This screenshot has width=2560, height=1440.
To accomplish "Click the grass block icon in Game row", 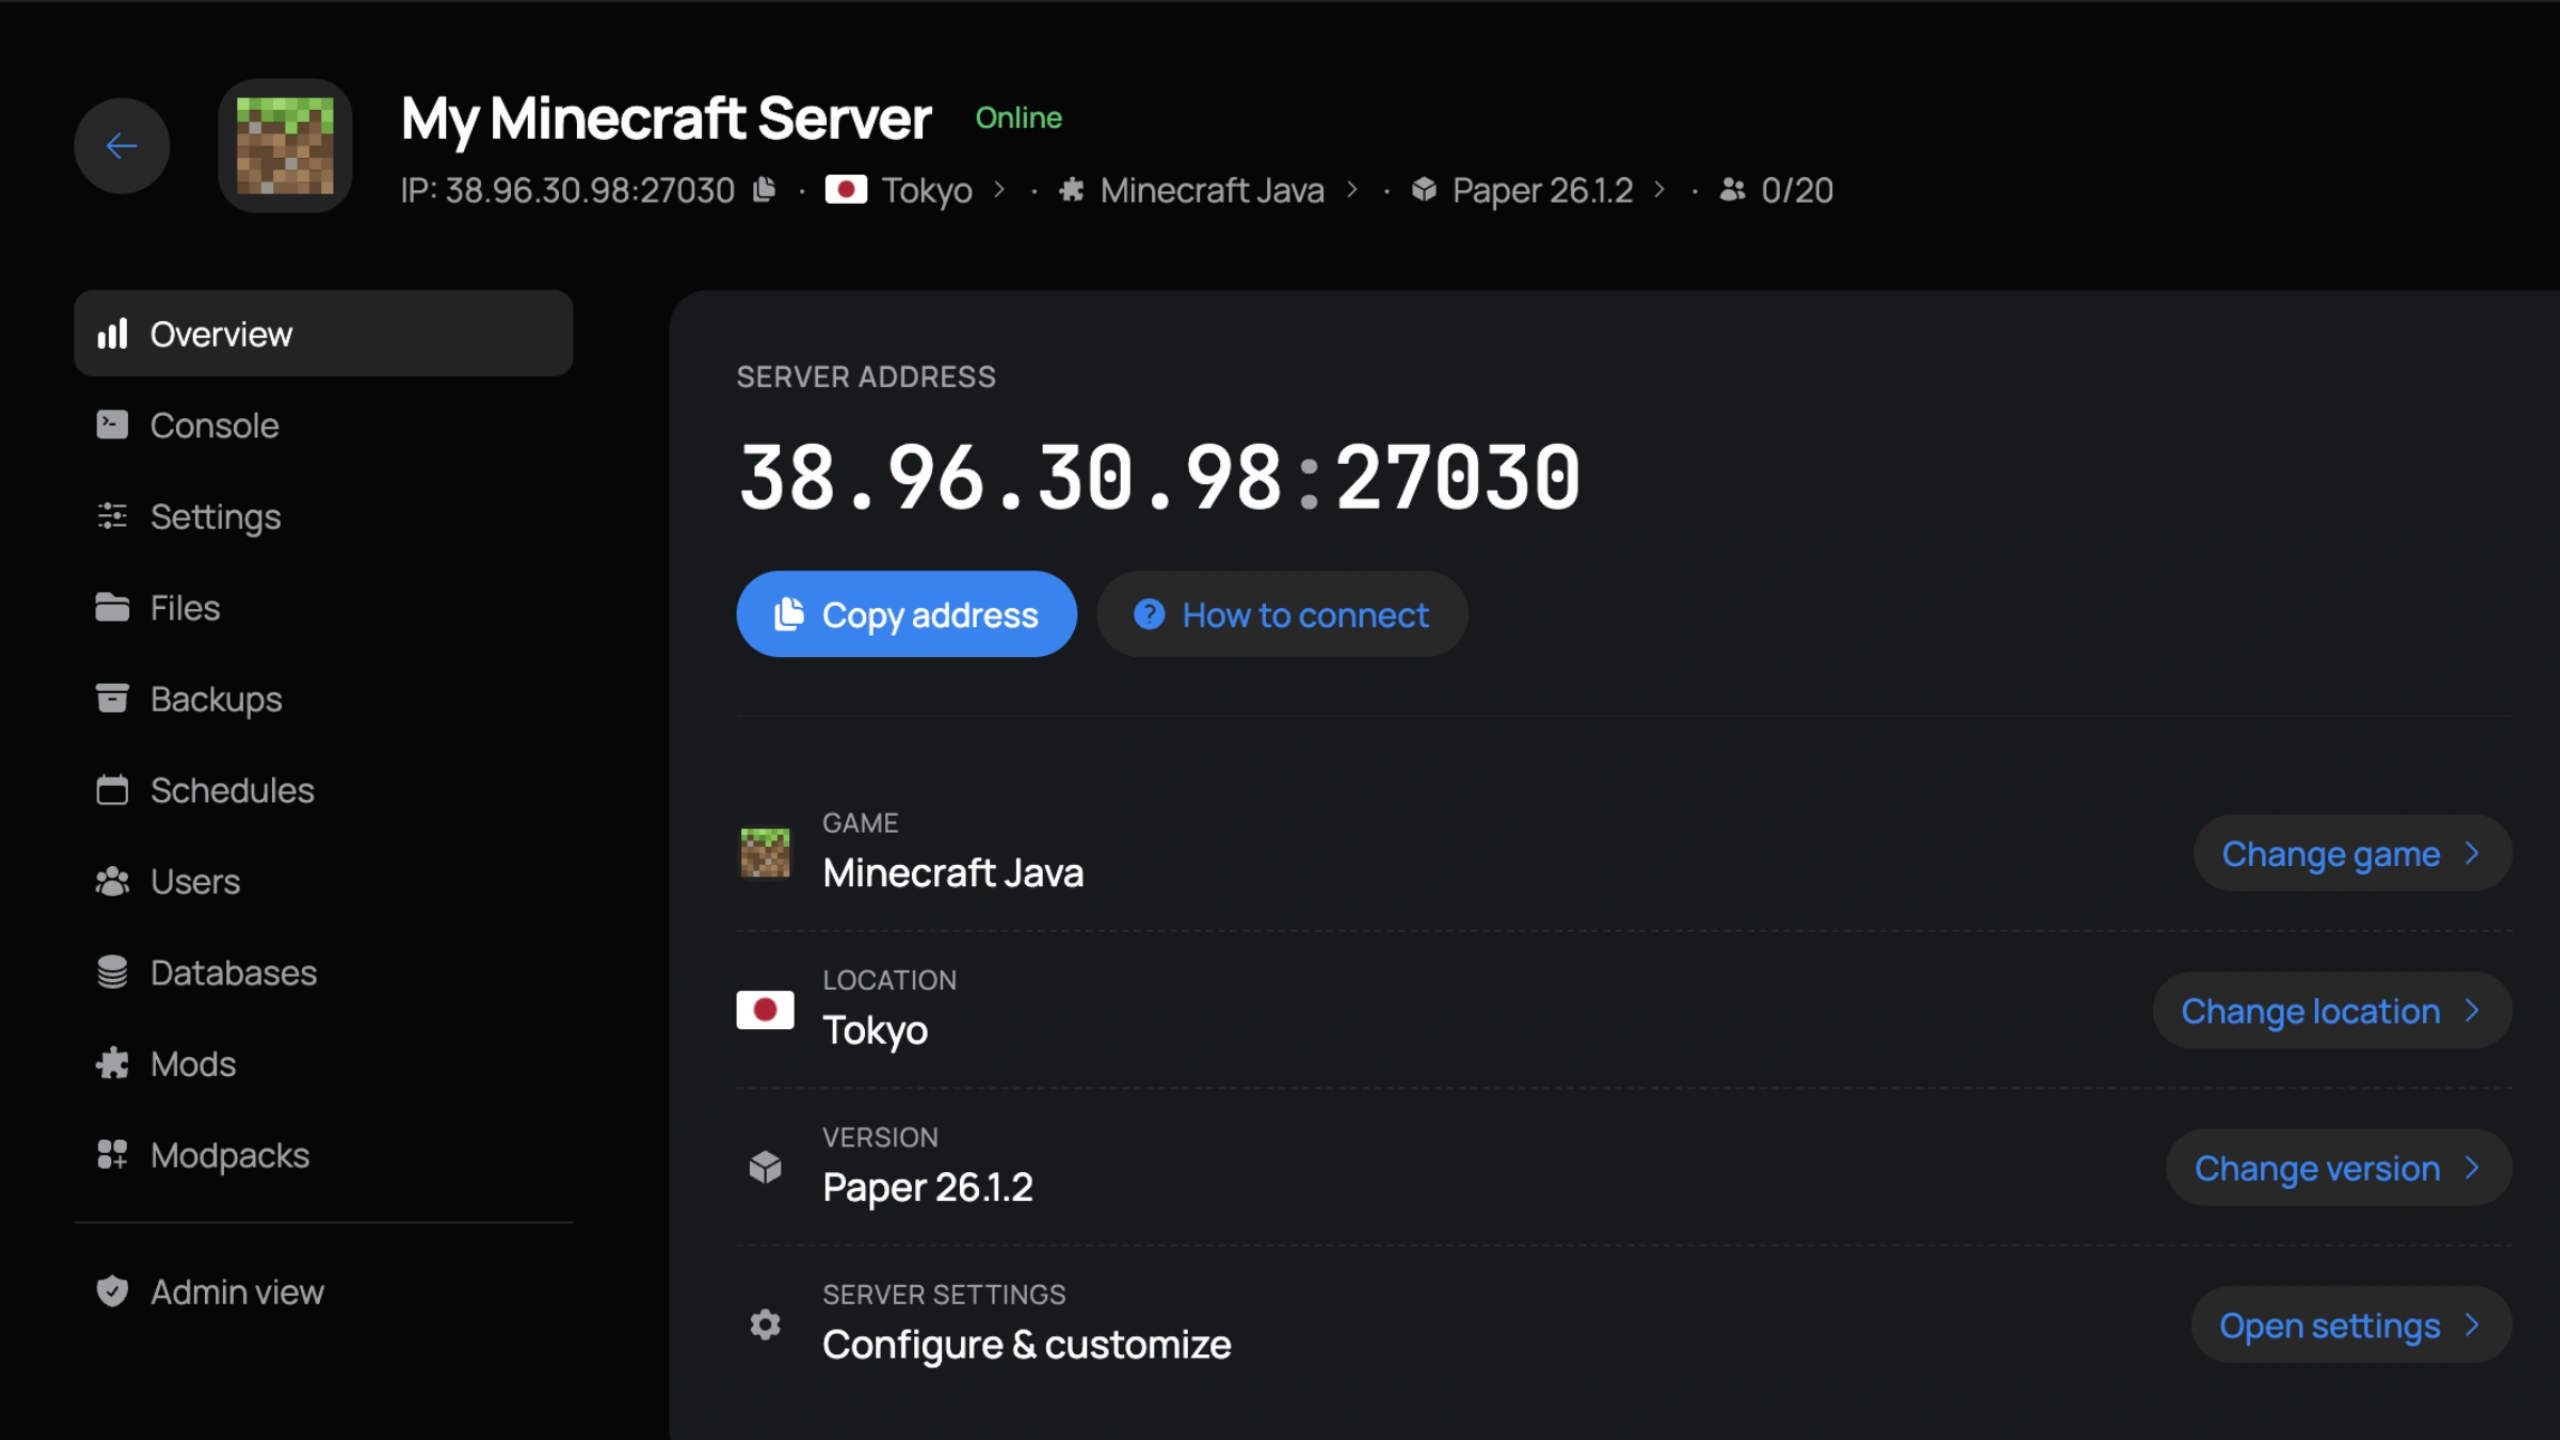I will click(765, 853).
